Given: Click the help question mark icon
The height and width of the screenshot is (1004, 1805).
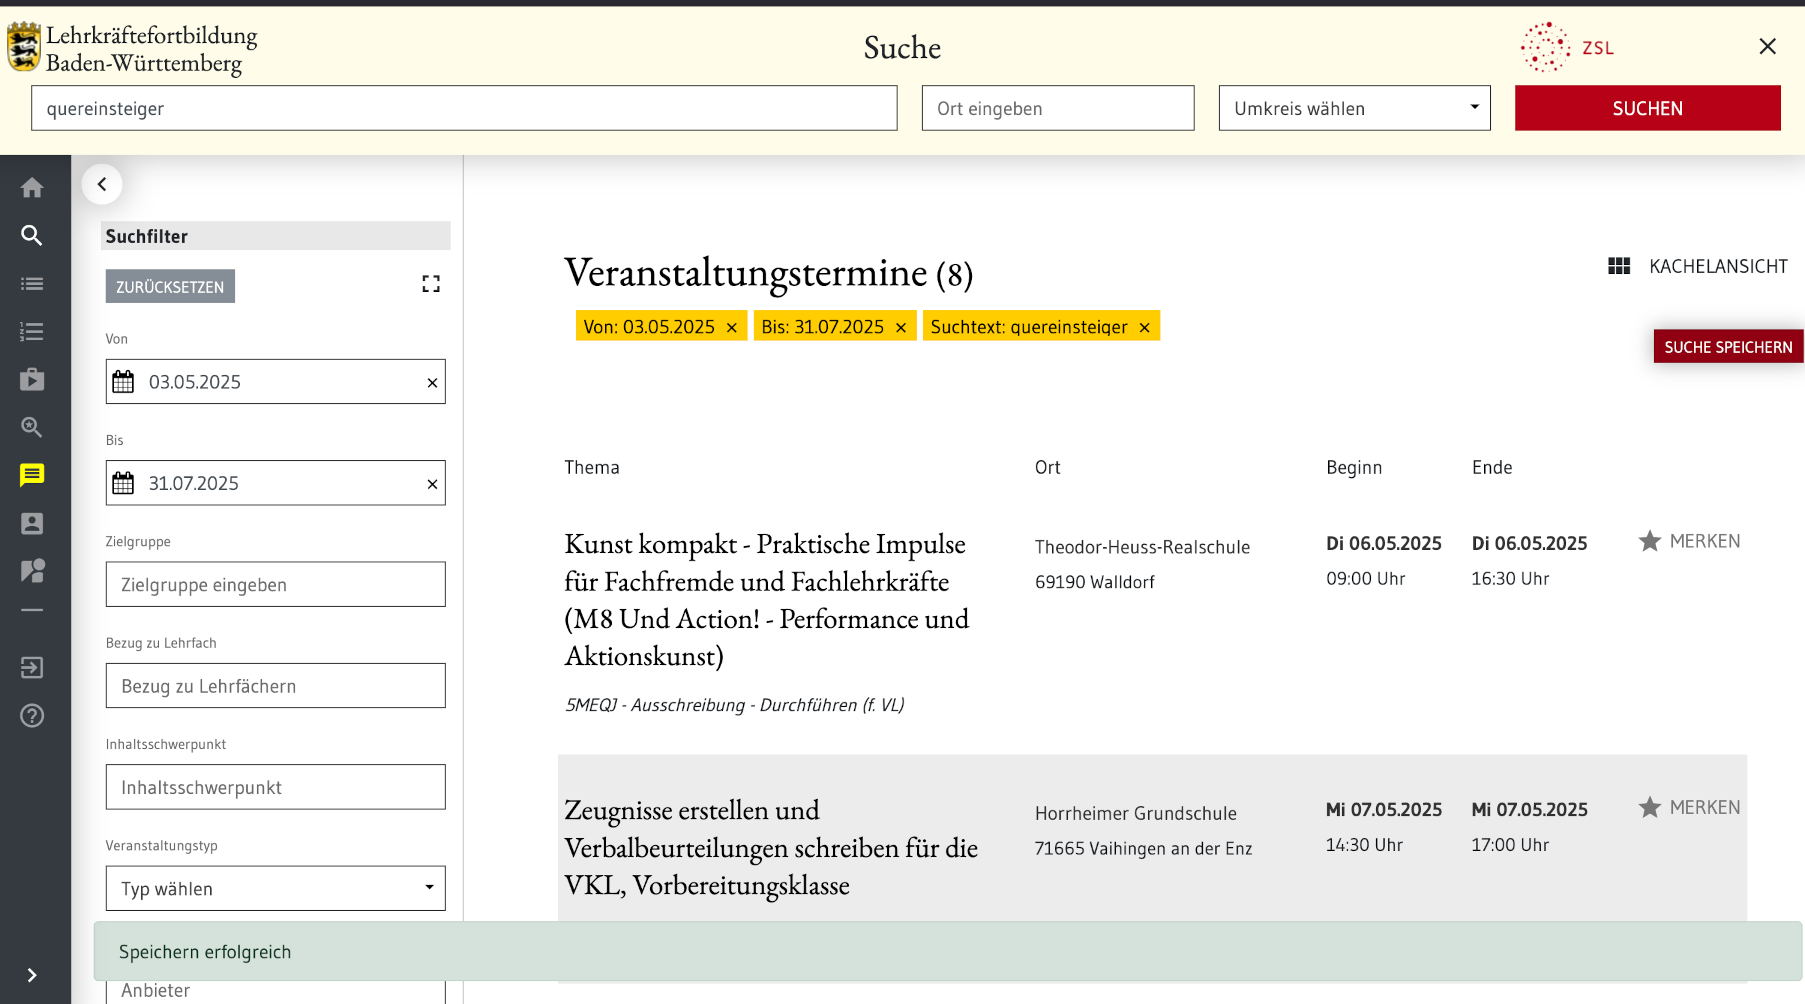Looking at the screenshot, I should point(32,716).
